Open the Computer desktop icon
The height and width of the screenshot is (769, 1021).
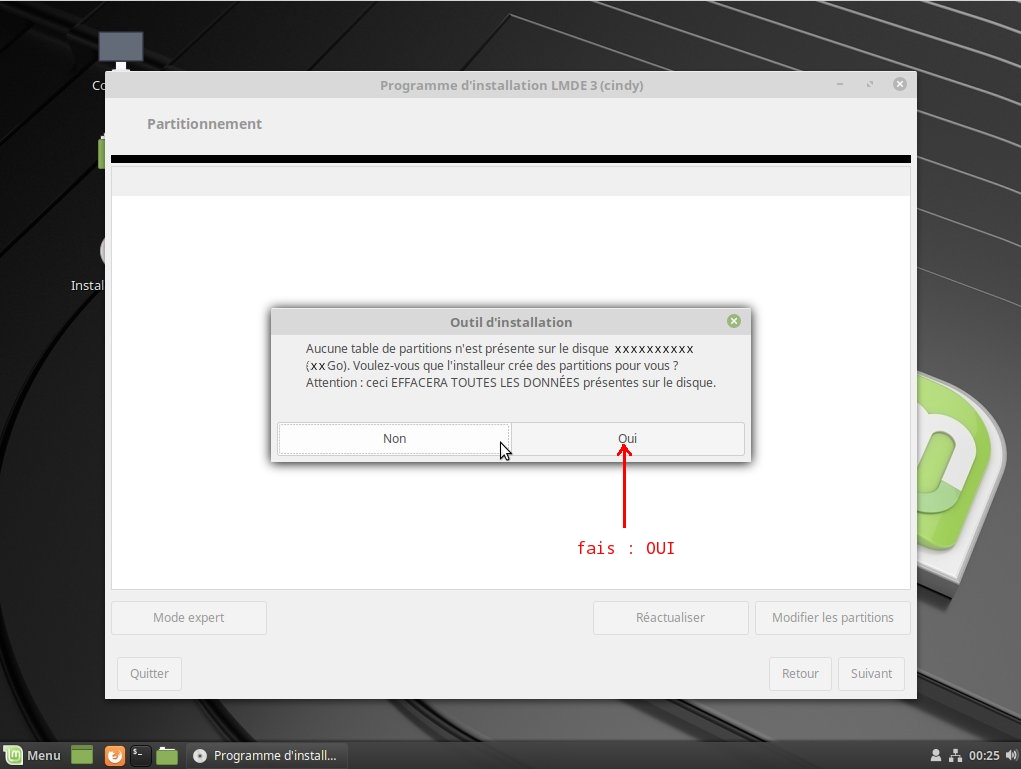point(120,52)
